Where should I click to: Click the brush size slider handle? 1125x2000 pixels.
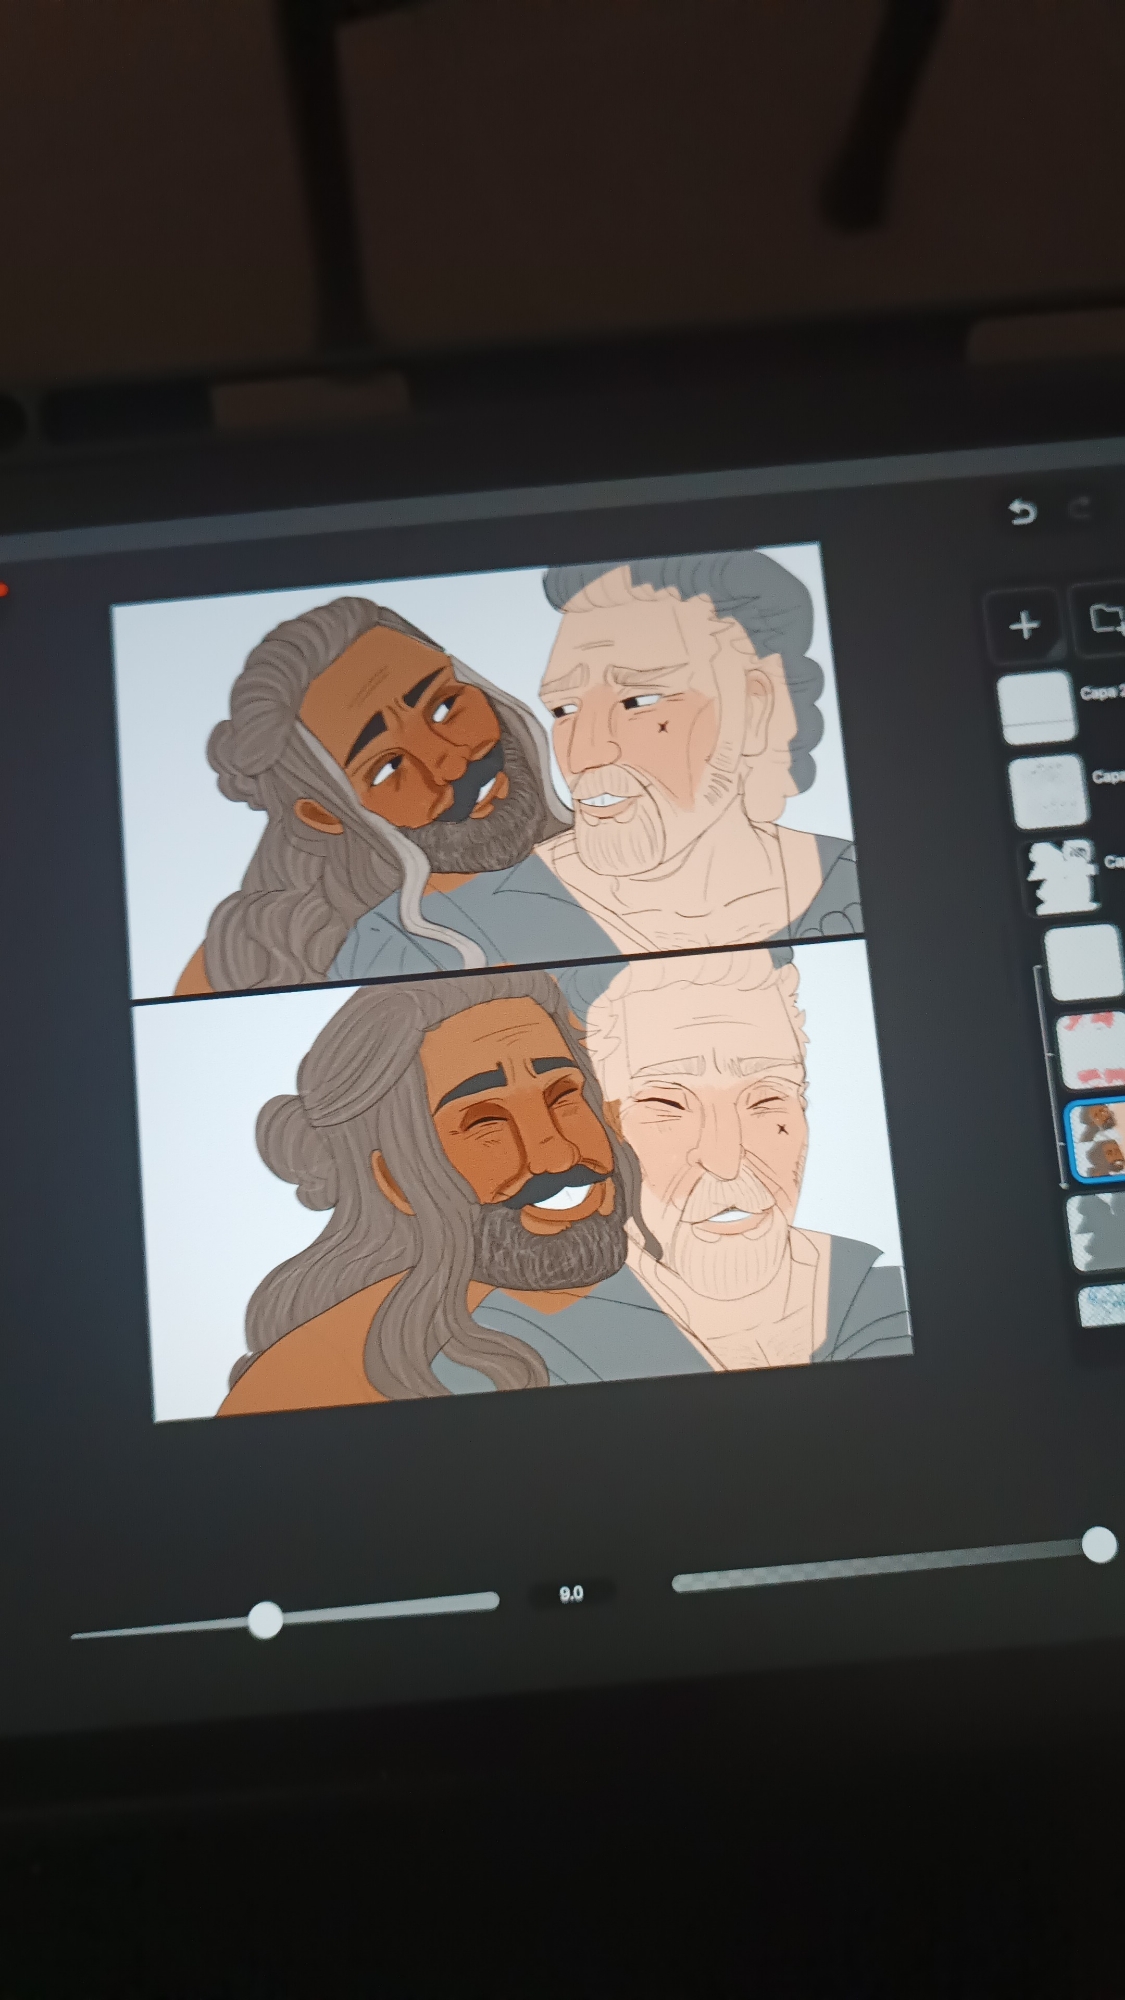(265, 1620)
